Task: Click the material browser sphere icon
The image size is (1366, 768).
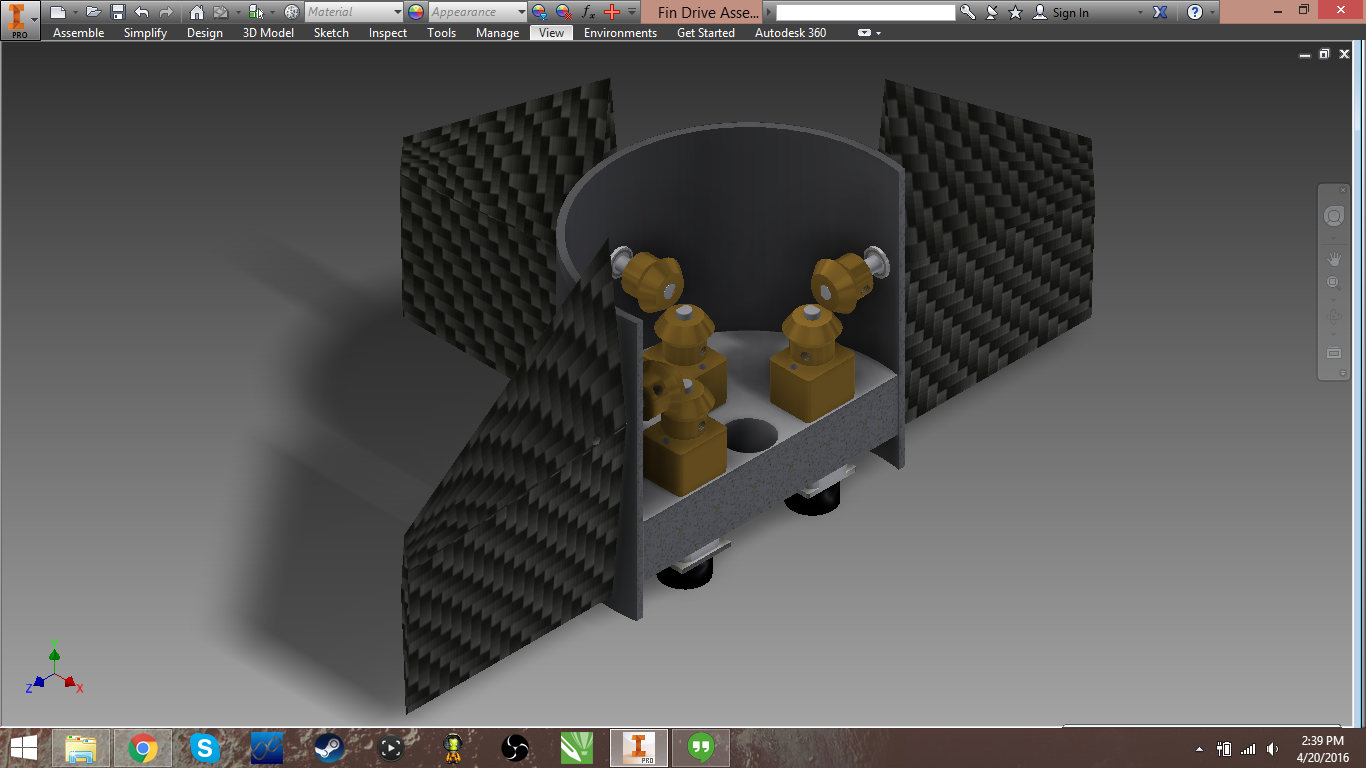Action: pyautogui.click(x=292, y=12)
